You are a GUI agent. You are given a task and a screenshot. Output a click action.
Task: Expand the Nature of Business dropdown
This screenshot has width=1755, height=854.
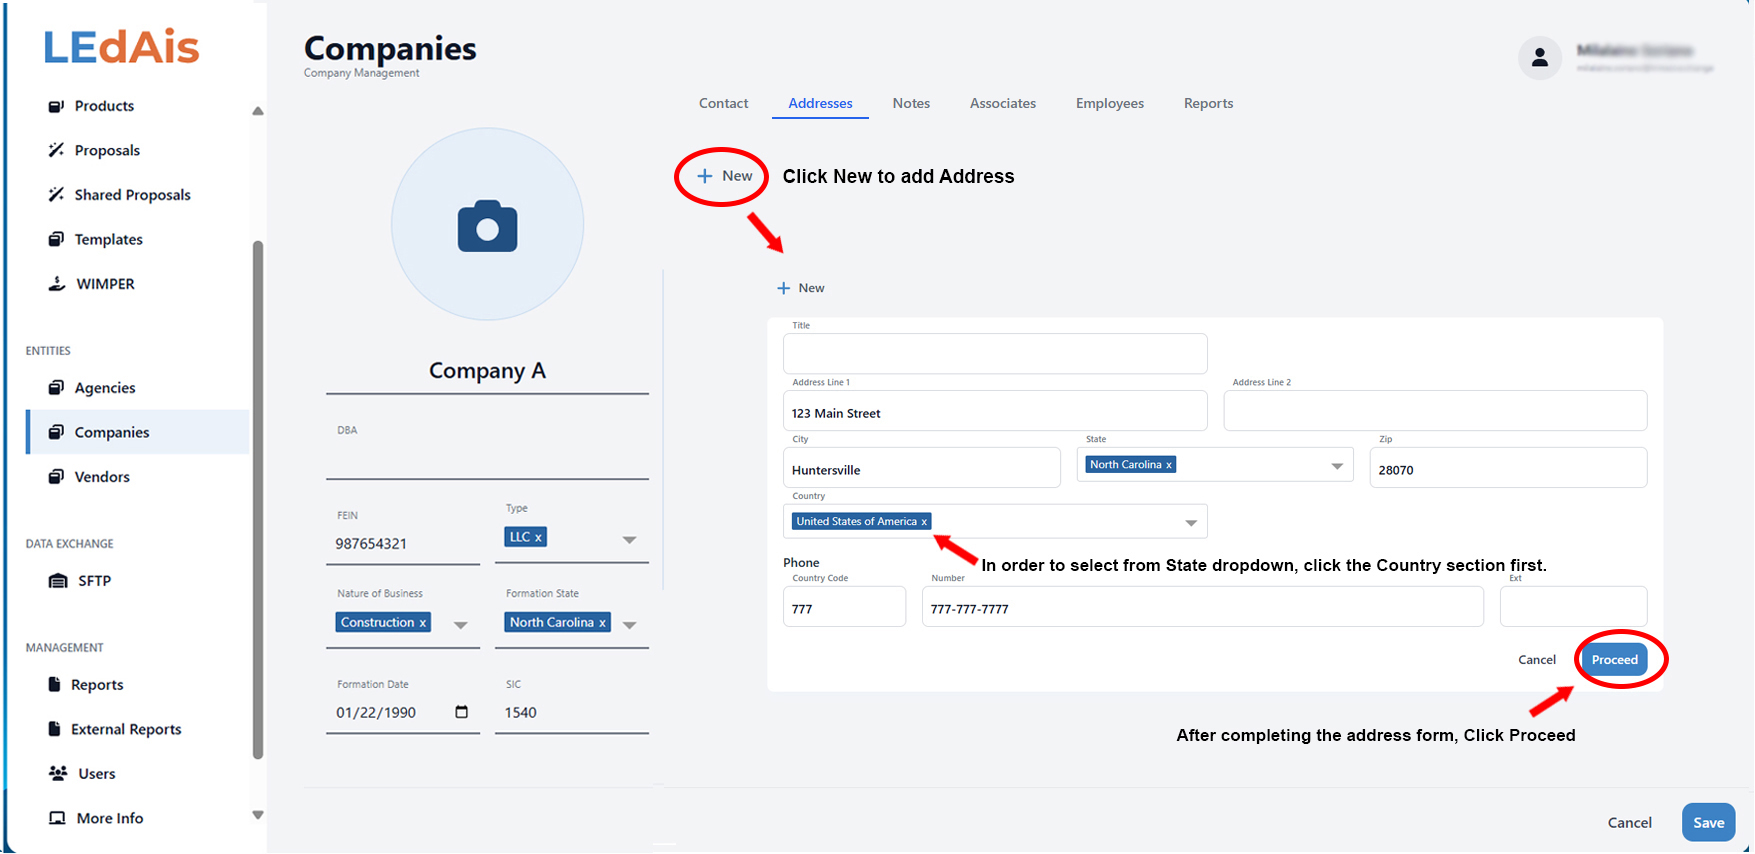tap(461, 625)
